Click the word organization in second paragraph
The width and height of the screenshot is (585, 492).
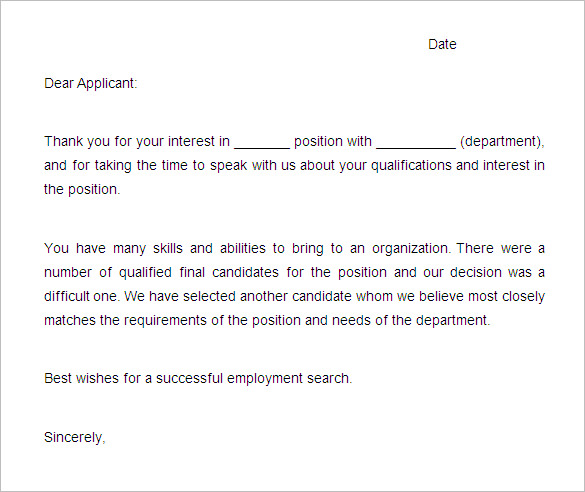412,248
